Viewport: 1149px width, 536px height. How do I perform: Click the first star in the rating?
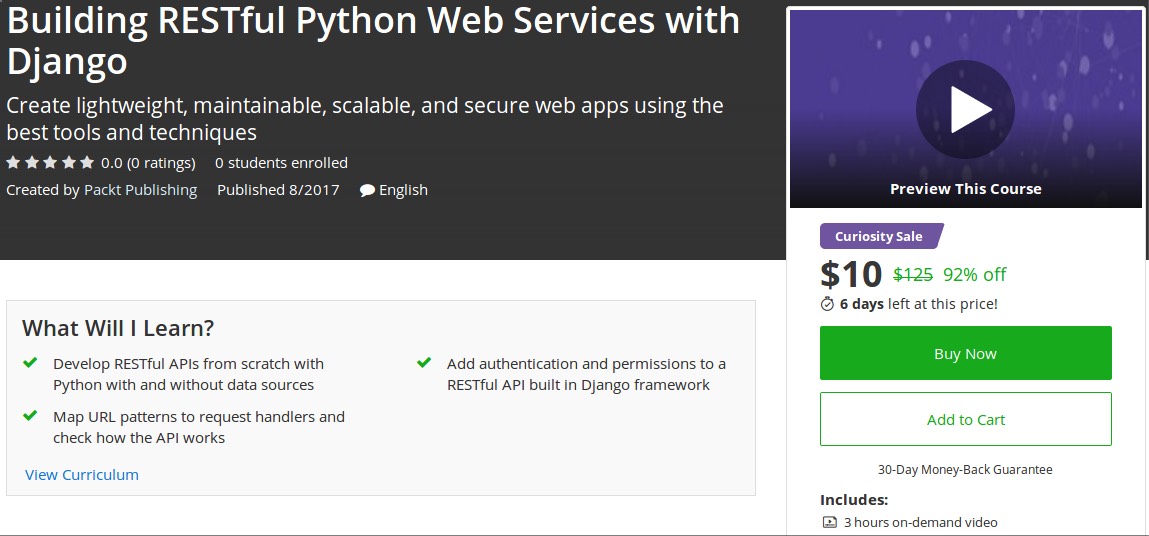(13, 162)
